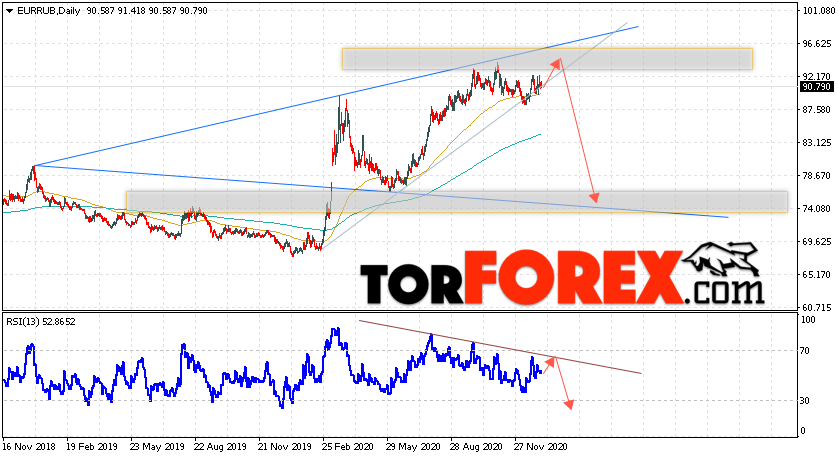The height and width of the screenshot is (458, 838).
Task: Click the RSI scale value 70
Action: [x=806, y=351]
